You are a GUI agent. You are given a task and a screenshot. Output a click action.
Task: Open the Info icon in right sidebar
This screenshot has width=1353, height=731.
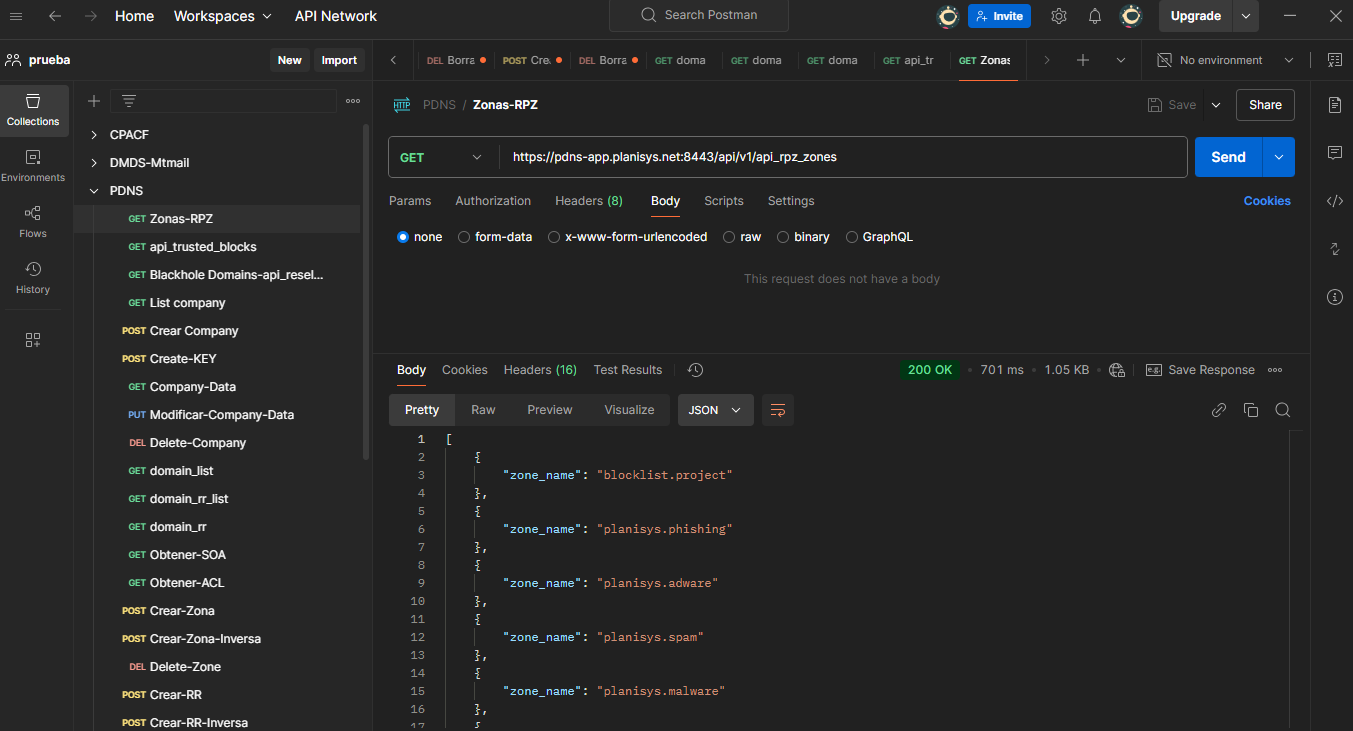(1334, 297)
